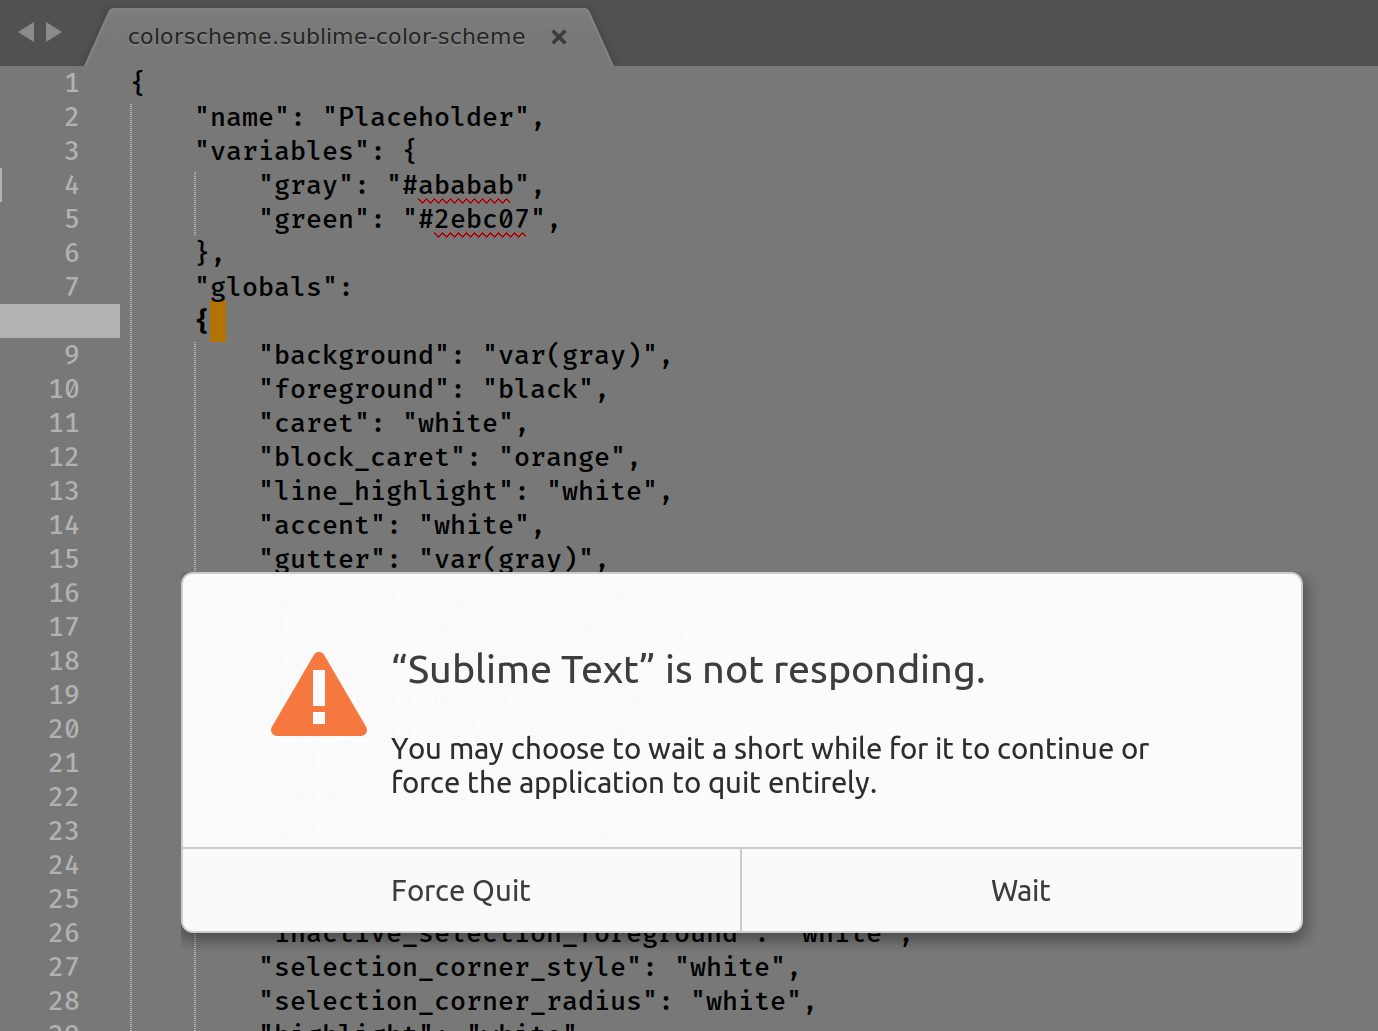Click the "orange" block_caret value

[x=561, y=458]
